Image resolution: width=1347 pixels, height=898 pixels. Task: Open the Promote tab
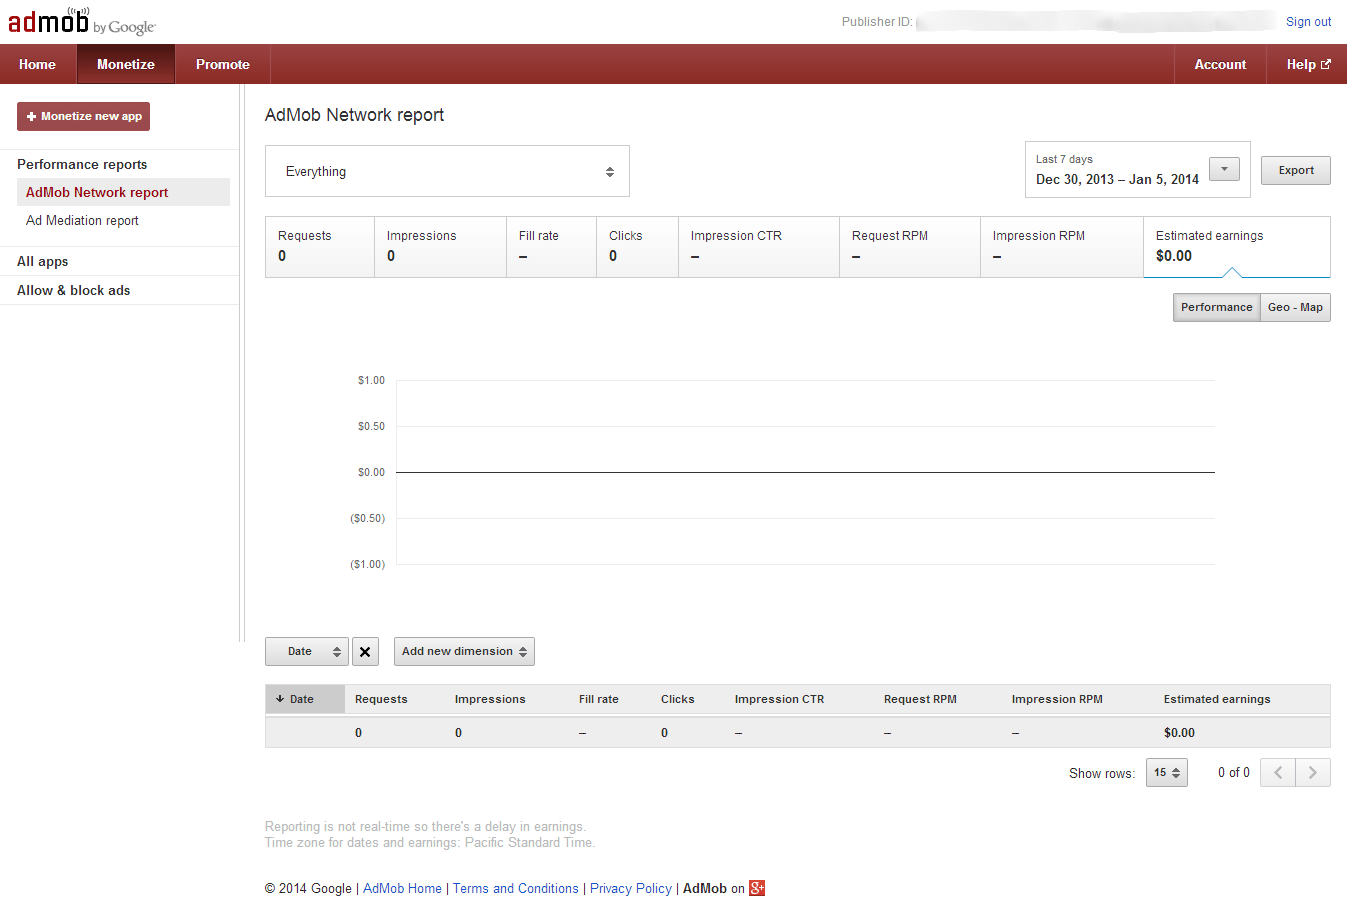[222, 64]
